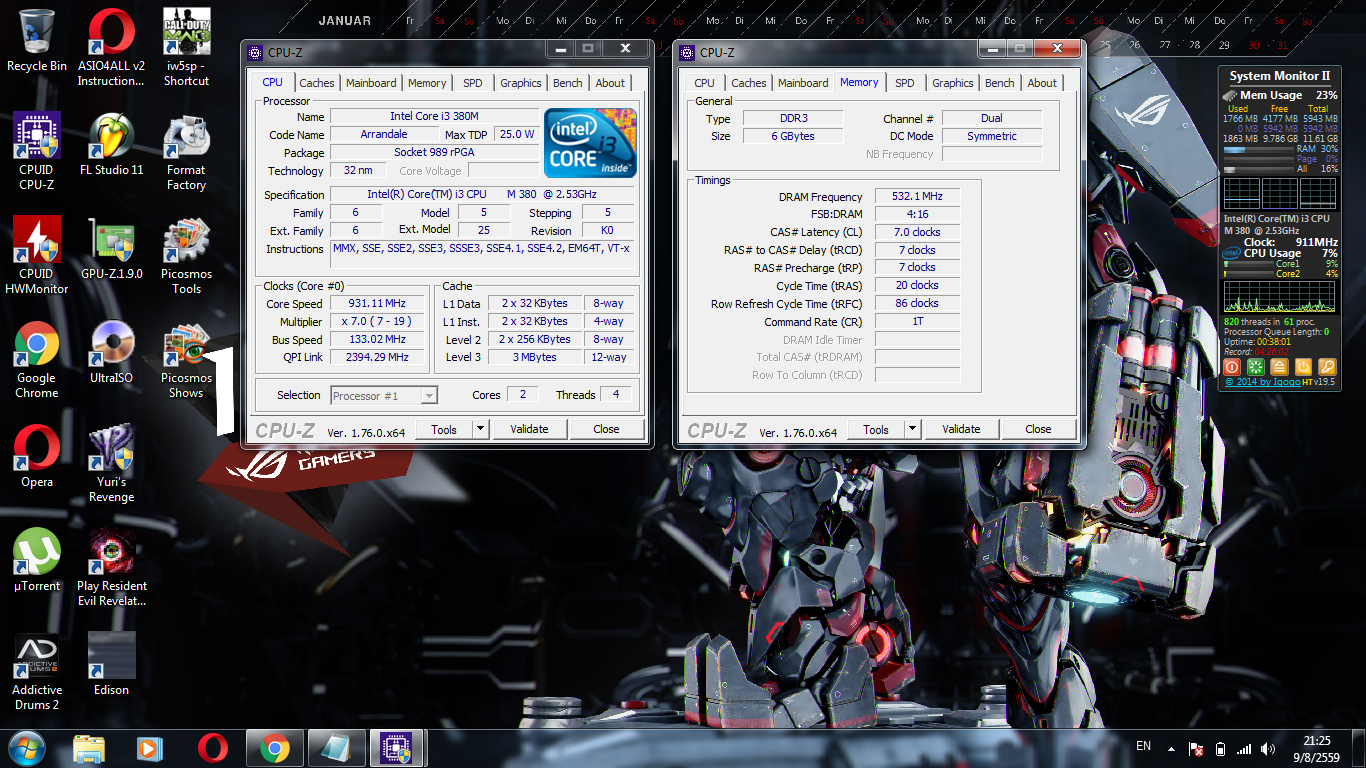Open SPD tab in left CPU-Z window
Screen dimensions: 1366x768
pyautogui.click(x=472, y=83)
